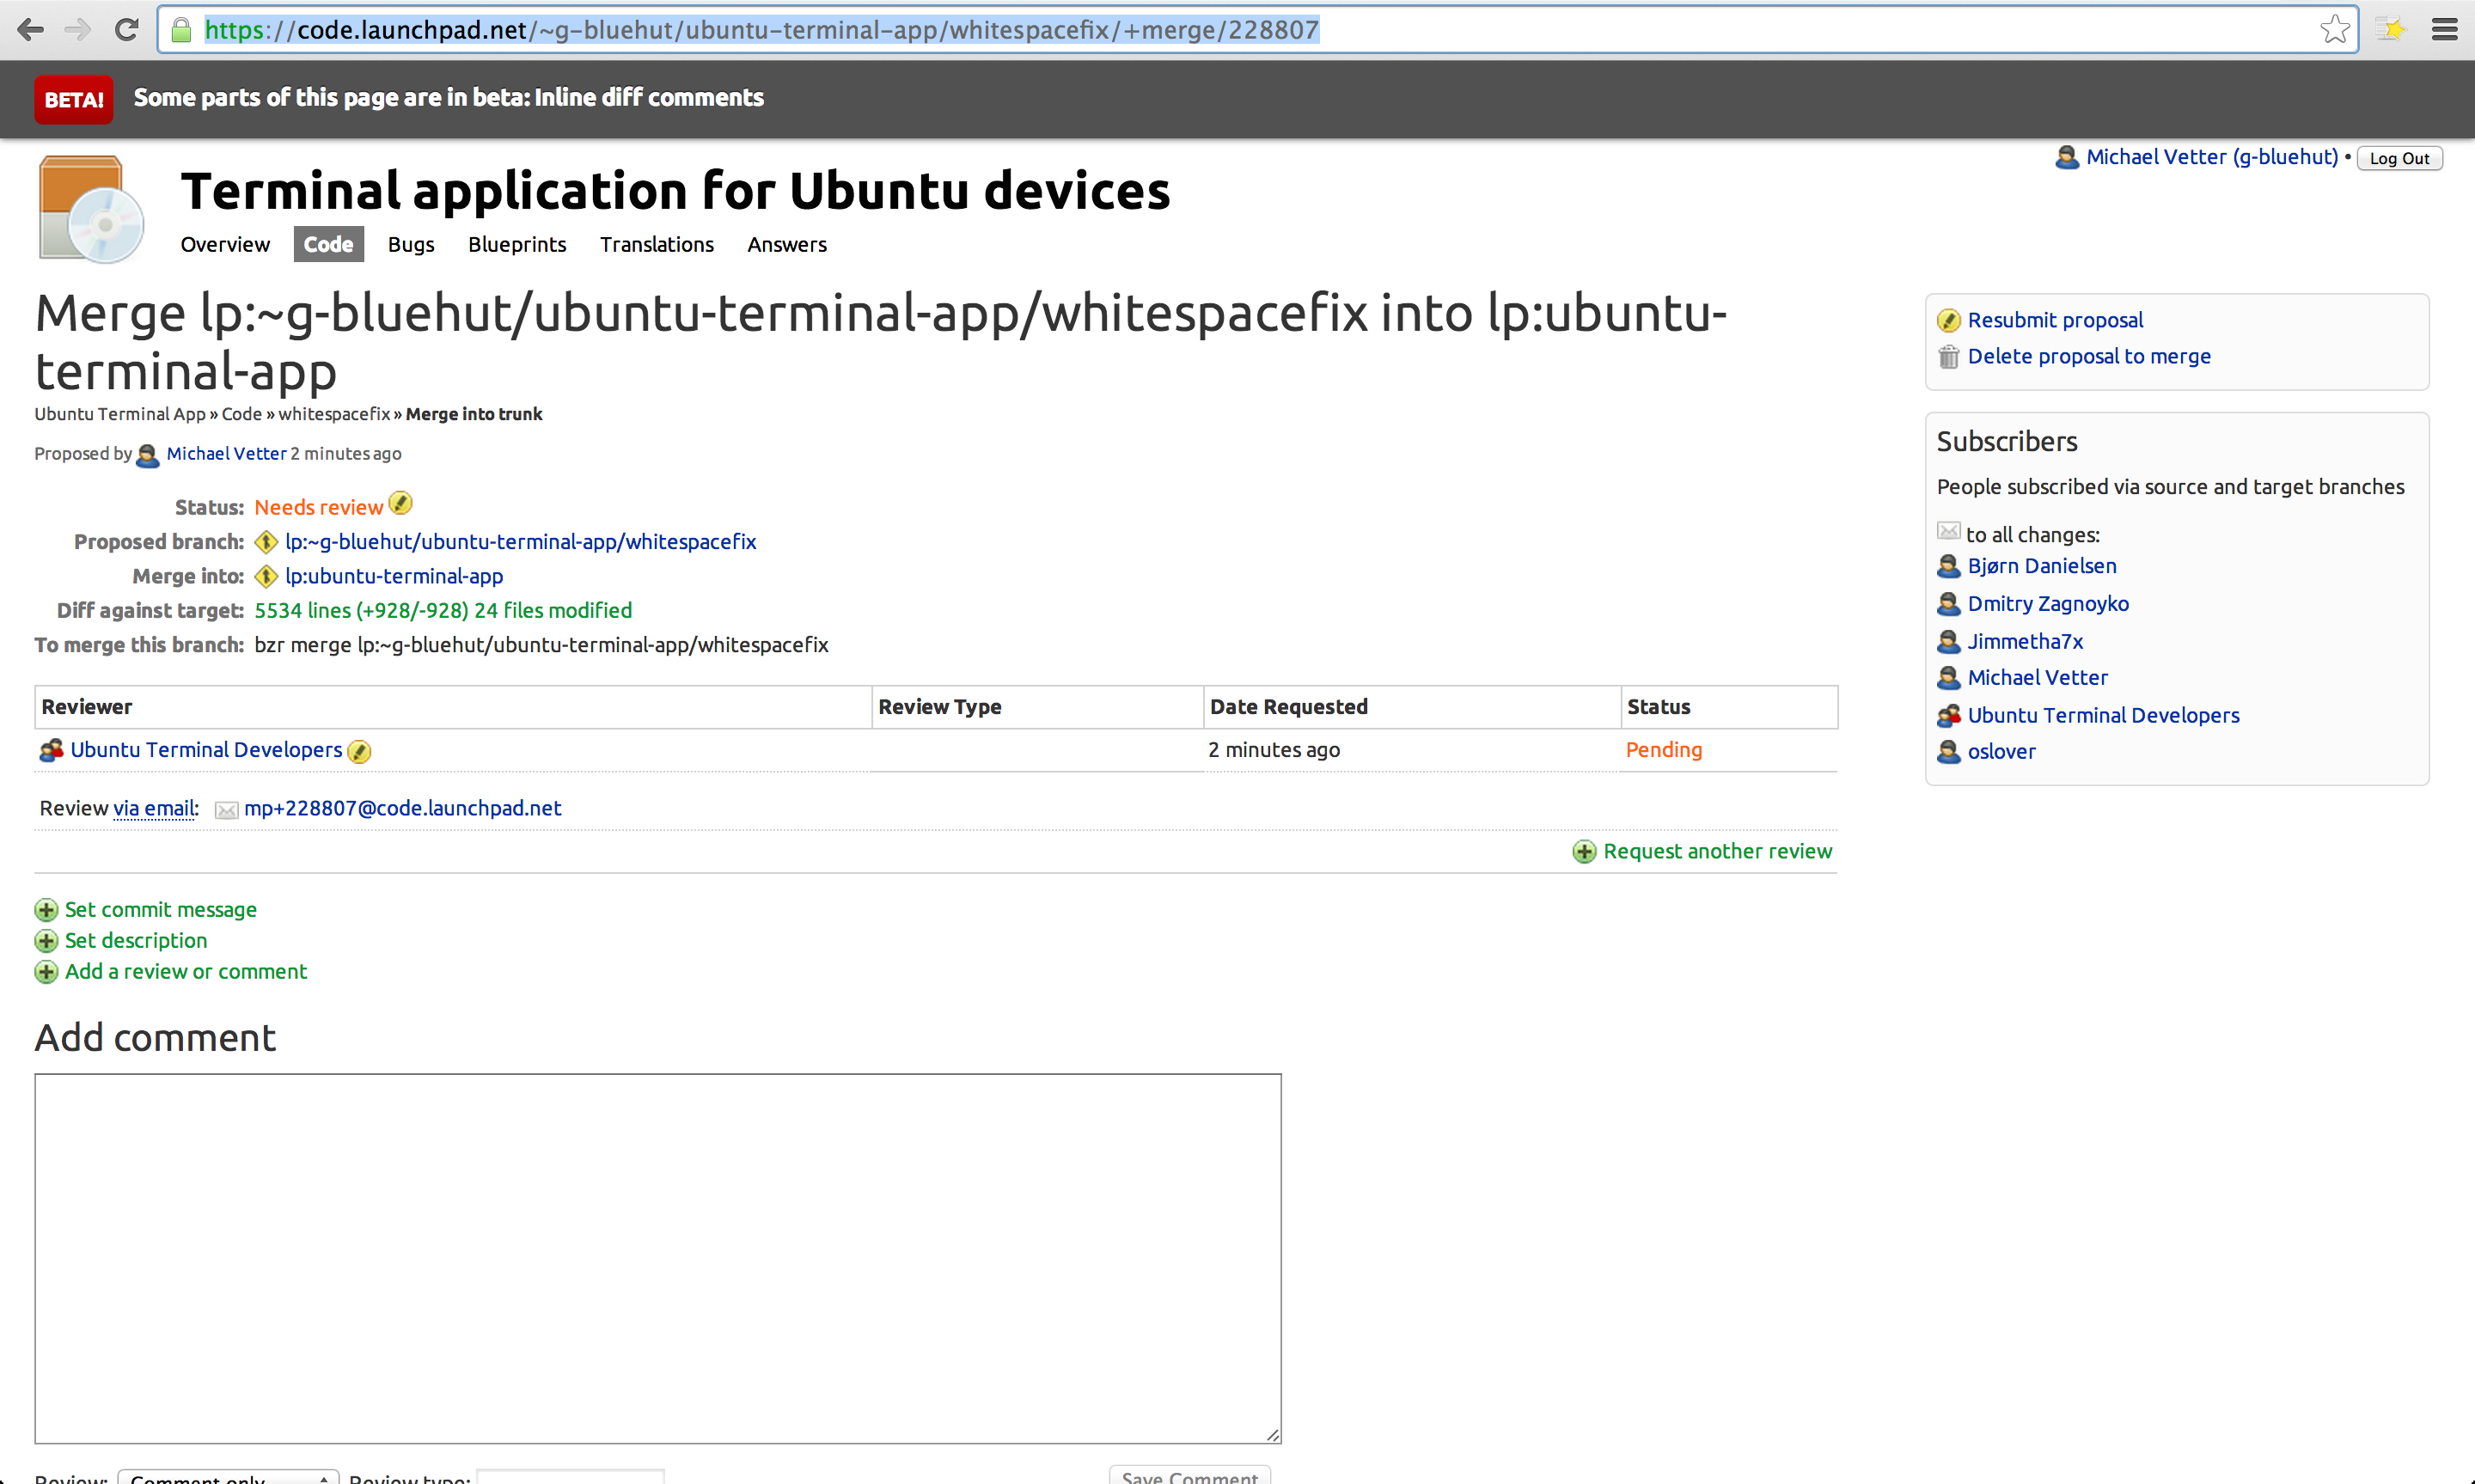The image size is (2475, 1484).
Task: Click the pencil icon next to Ubuntu Terminal Developers reviewer
Action: click(x=359, y=752)
